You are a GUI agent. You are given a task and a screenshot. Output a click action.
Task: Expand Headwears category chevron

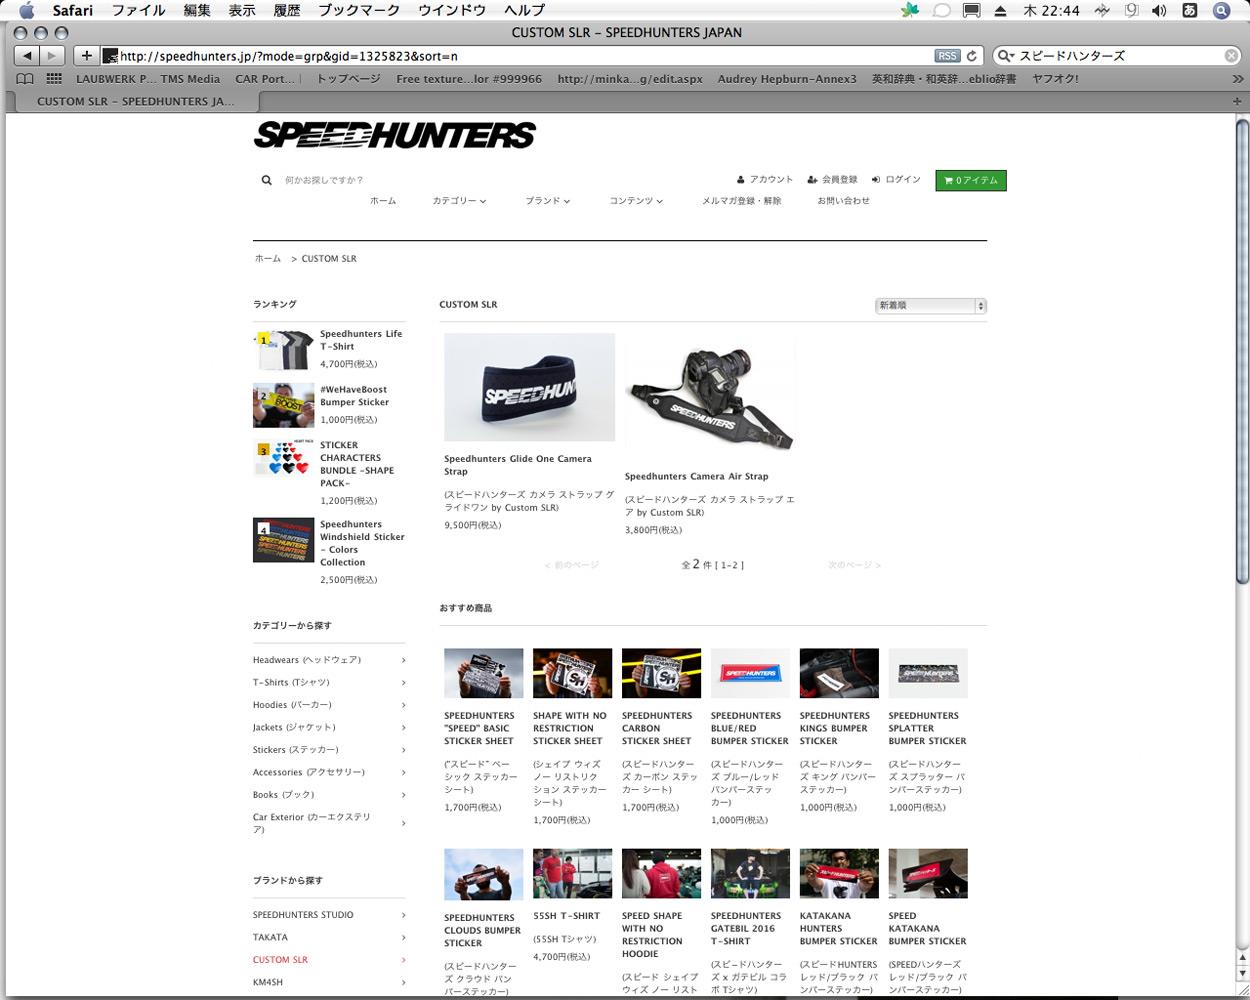pyautogui.click(x=403, y=660)
